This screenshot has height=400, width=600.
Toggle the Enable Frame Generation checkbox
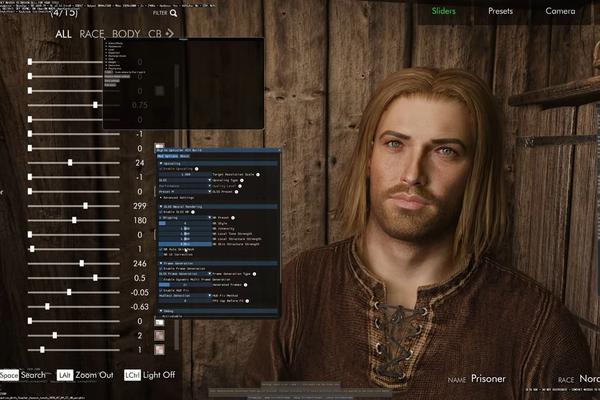(x=161, y=269)
